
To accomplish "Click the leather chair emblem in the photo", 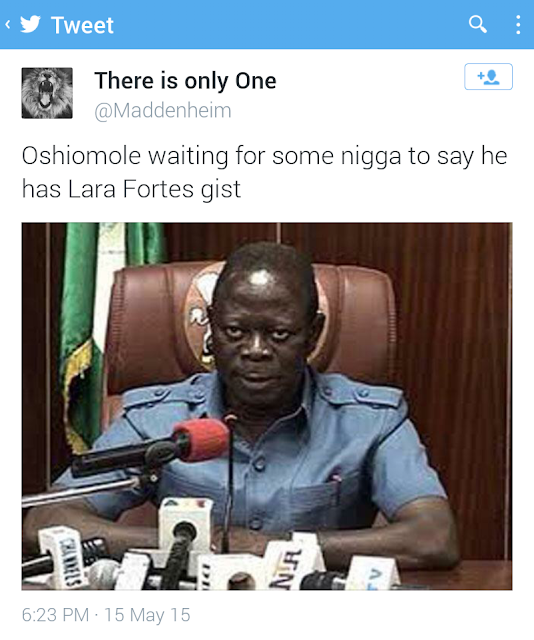I will pyautogui.click(x=203, y=313).
